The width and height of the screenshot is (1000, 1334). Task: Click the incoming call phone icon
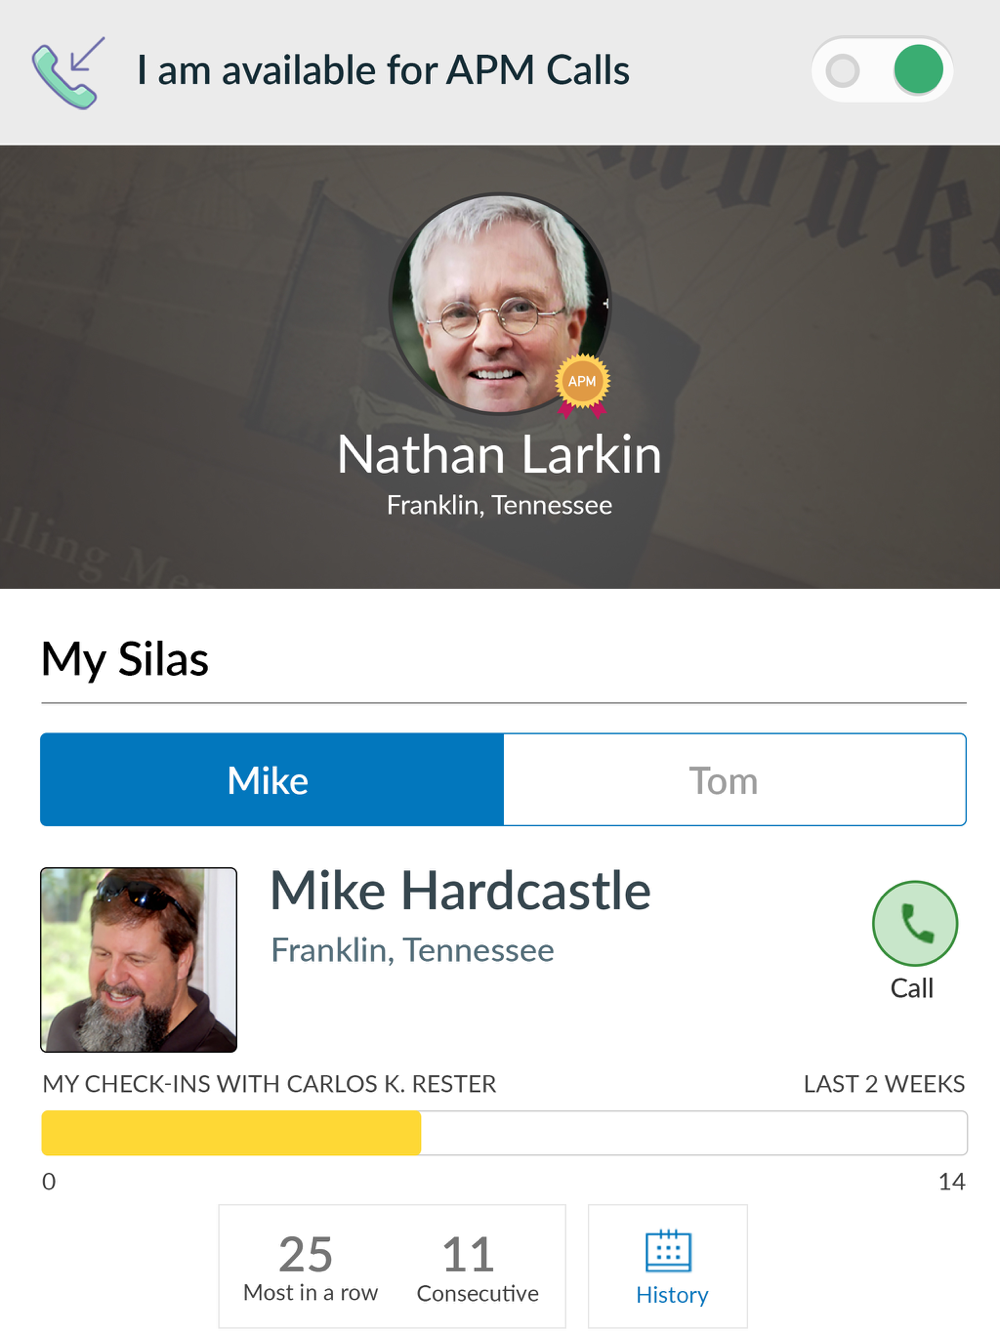[68, 72]
